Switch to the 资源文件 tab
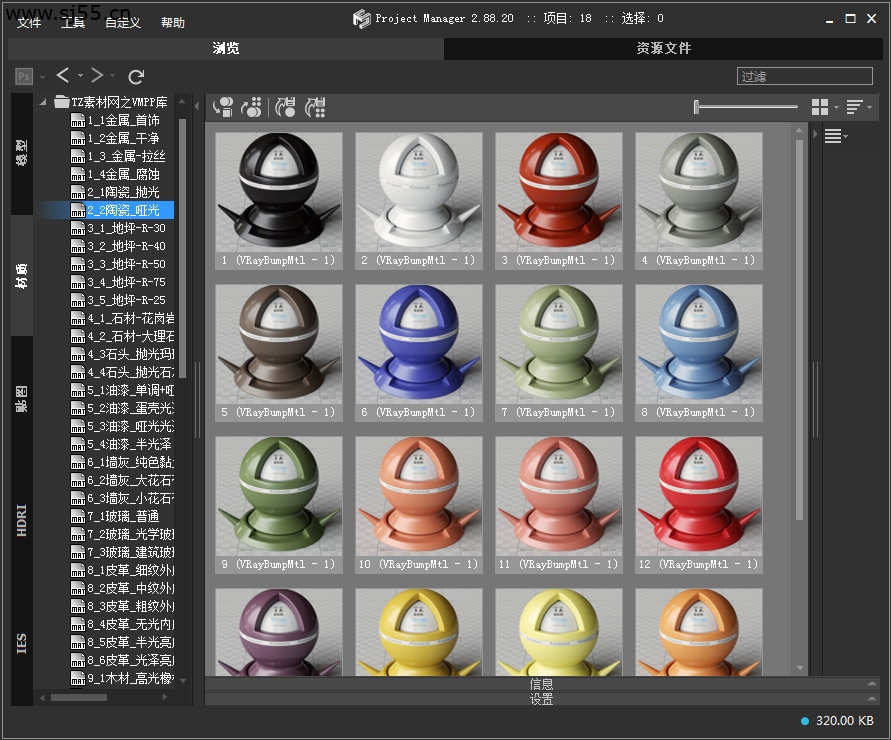This screenshot has width=891, height=740. 663,48
